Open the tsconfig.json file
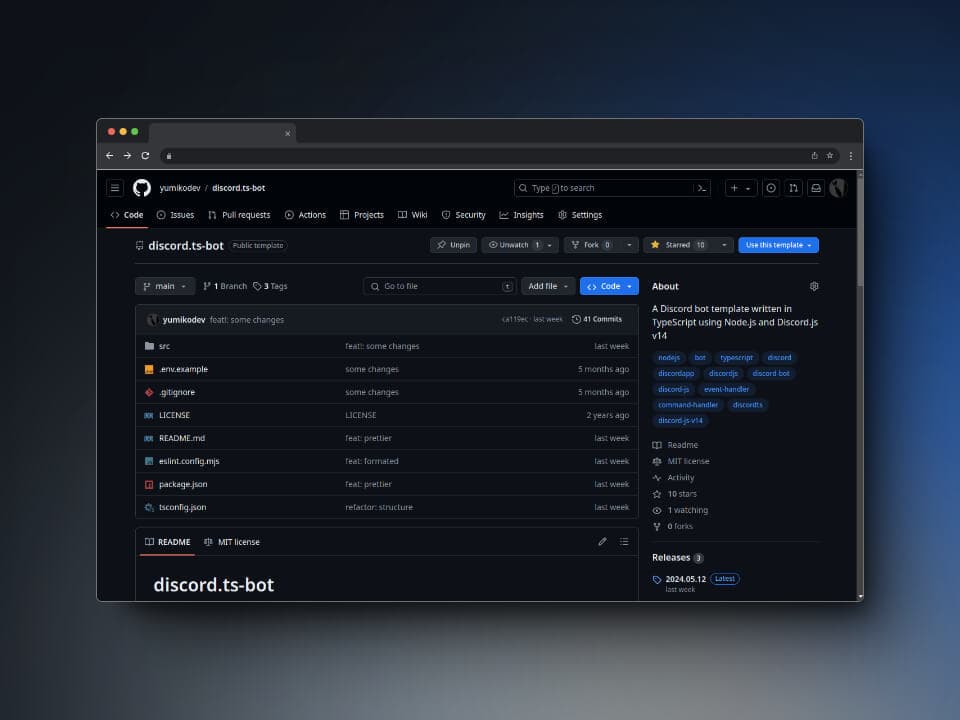 click(182, 507)
